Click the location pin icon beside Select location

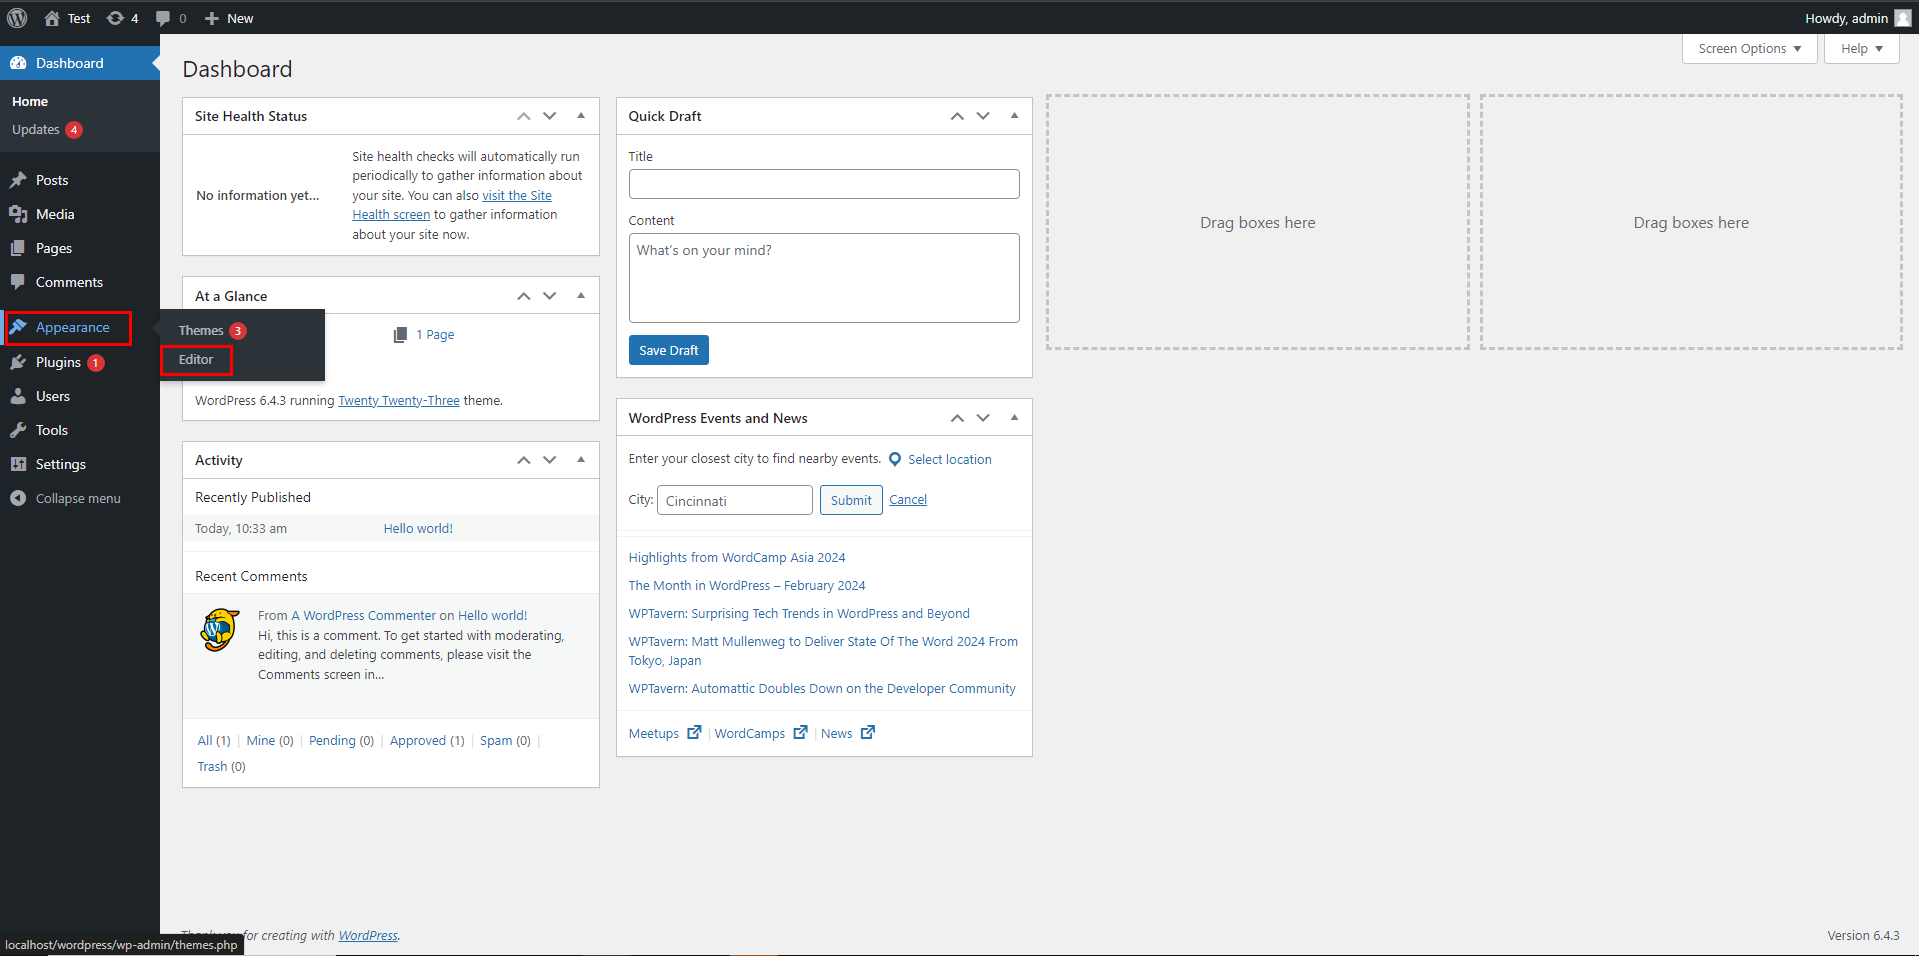coord(895,460)
